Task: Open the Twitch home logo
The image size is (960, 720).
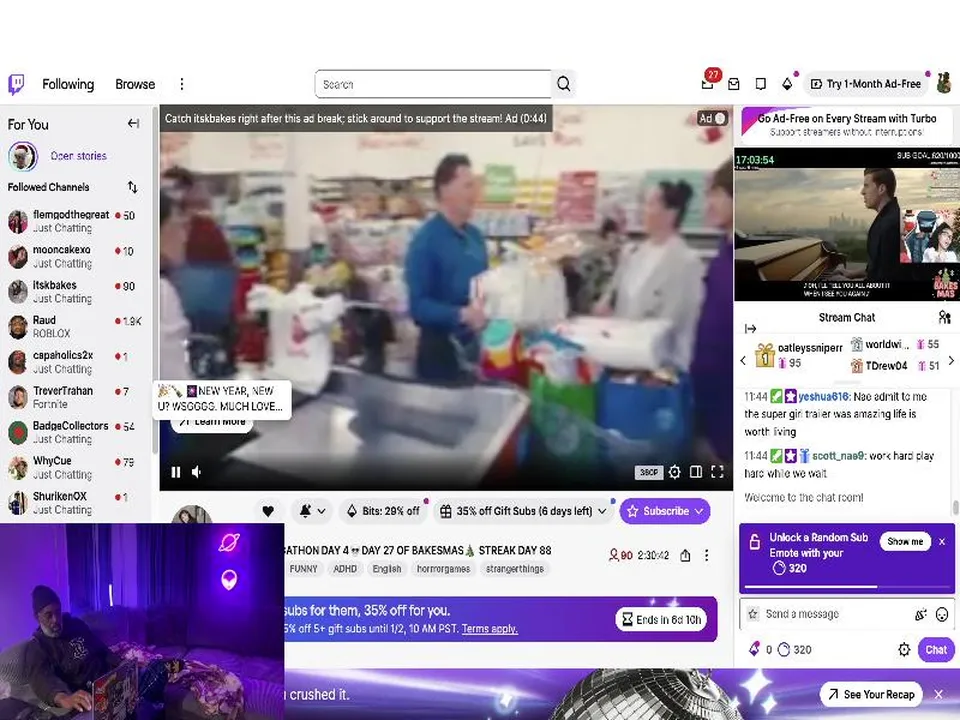Action: click(17, 84)
